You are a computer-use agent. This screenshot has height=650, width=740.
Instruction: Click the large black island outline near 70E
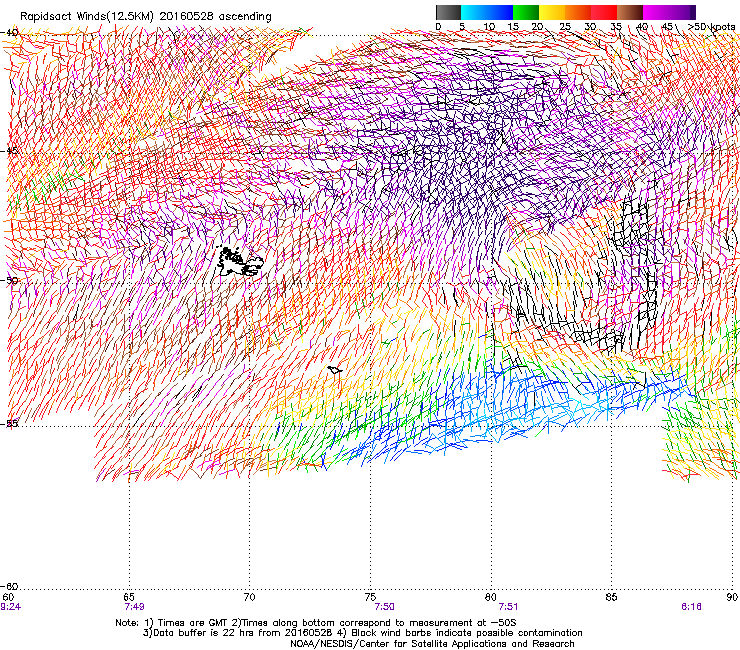tap(240, 262)
